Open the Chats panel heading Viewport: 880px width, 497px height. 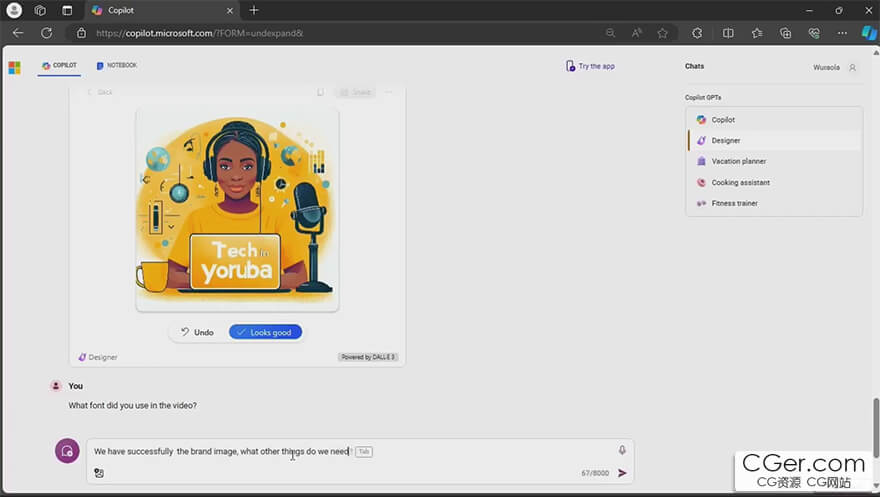pyautogui.click(x=694, y=66)
